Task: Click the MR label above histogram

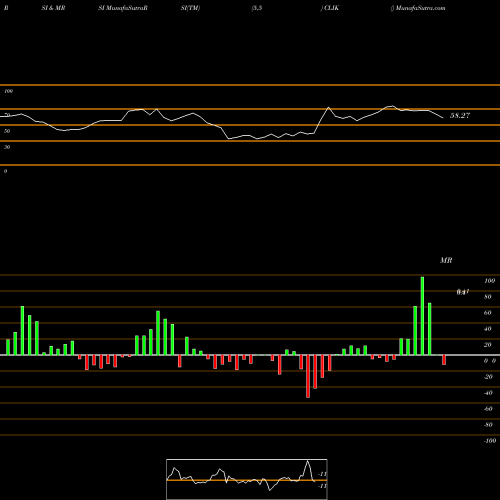Action: click(446, 260)
